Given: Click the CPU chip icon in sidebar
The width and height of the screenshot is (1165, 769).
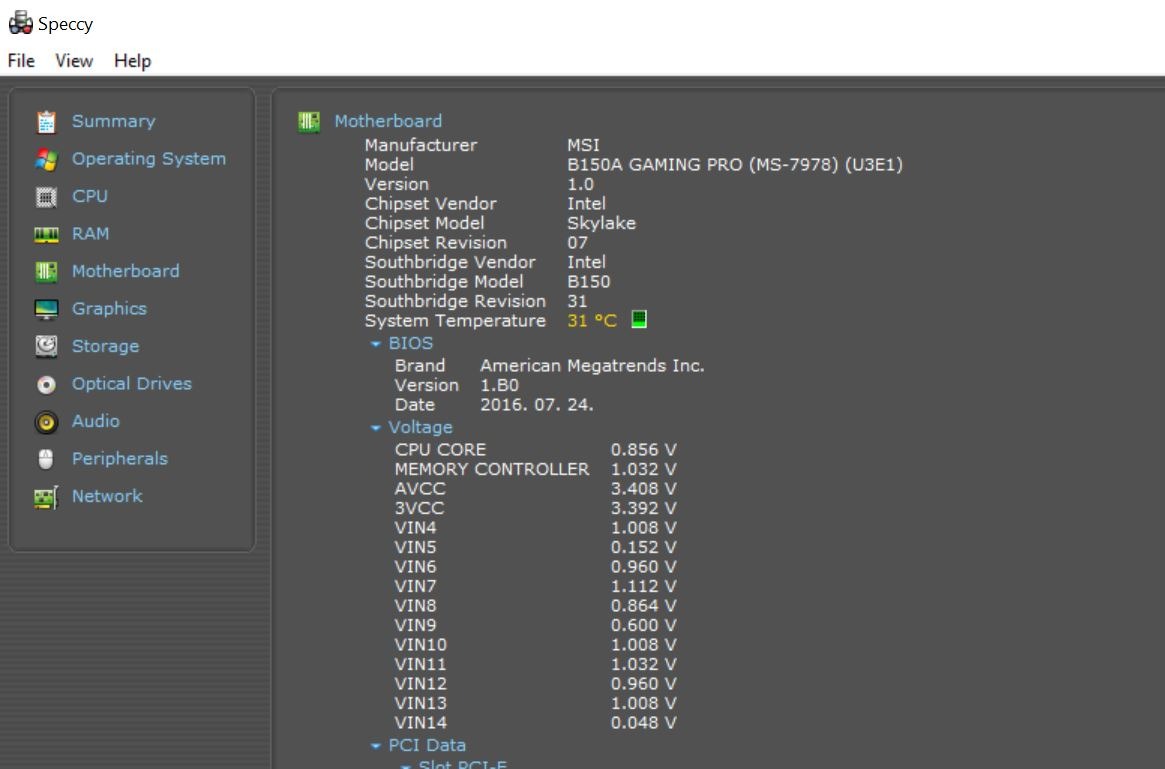Looking at the screenshot, I should (x=46, y=197).
